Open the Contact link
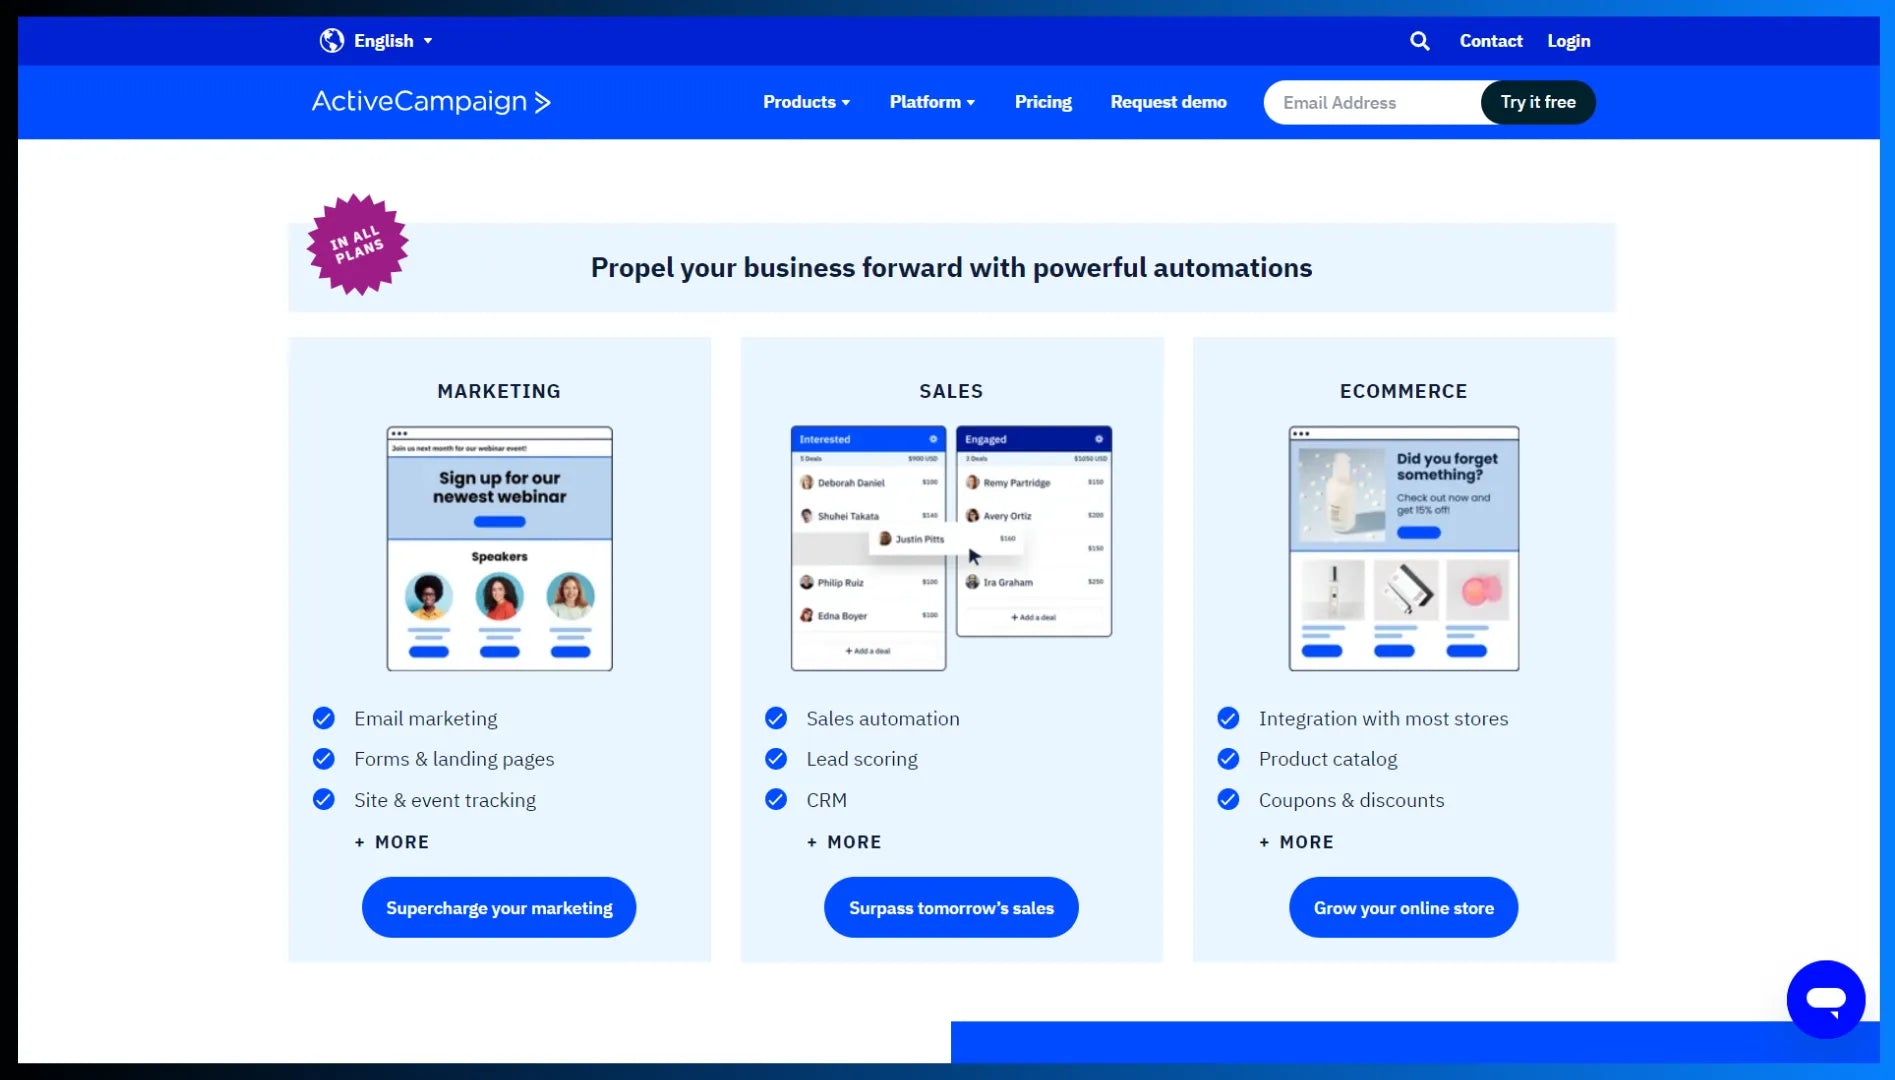1895x1080 pixels. click(x=1490, y=41)
